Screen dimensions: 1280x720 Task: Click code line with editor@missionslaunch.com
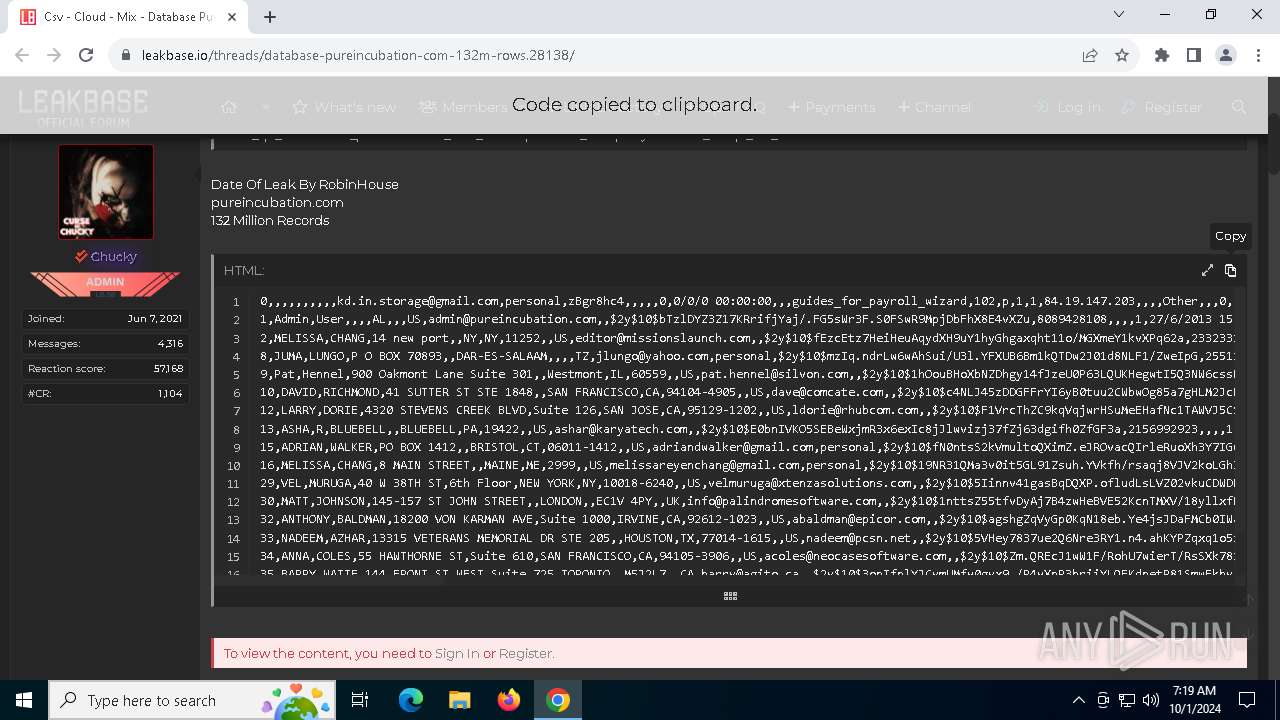[748, 338]
